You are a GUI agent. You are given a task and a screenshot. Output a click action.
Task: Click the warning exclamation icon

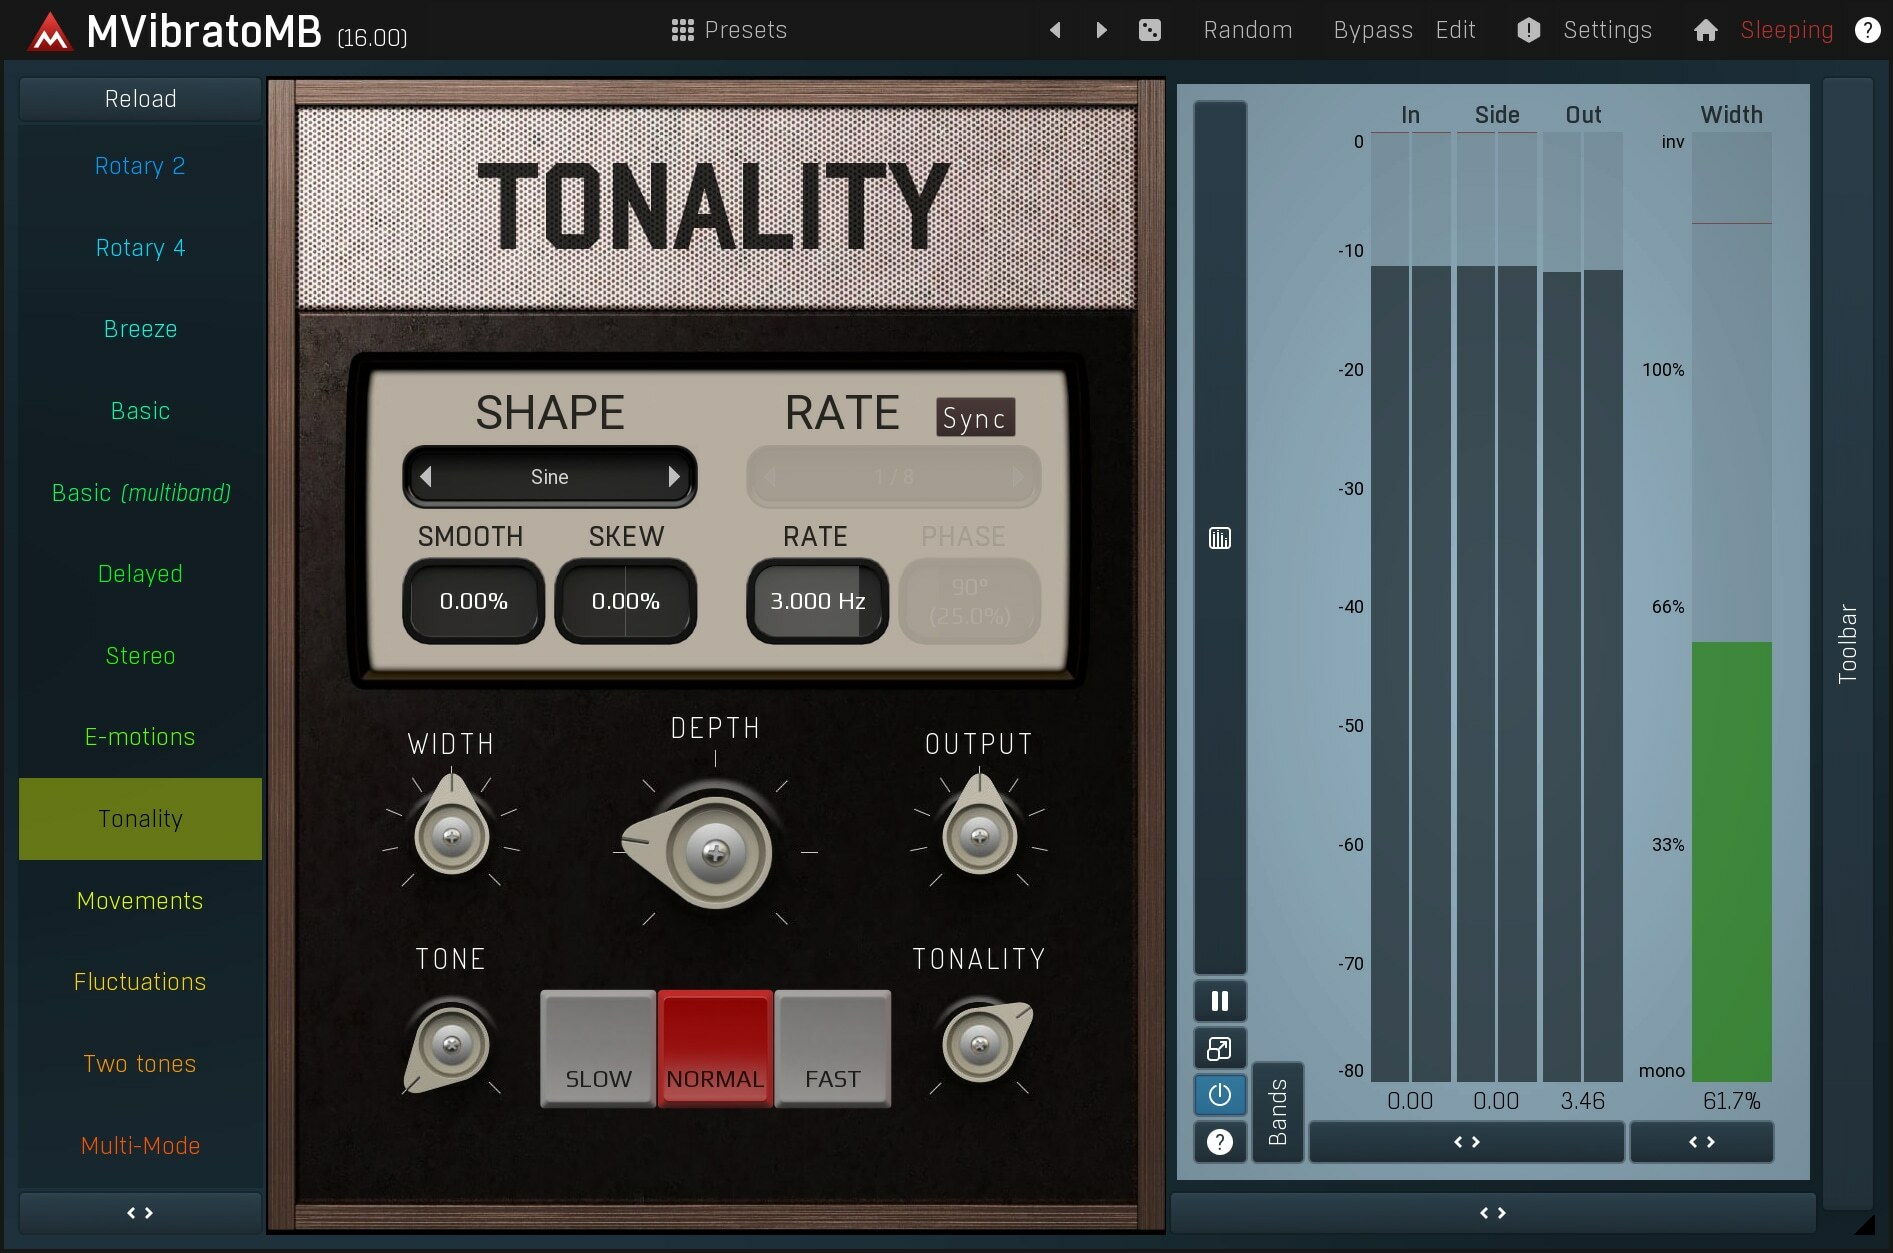click(1527, 30)
